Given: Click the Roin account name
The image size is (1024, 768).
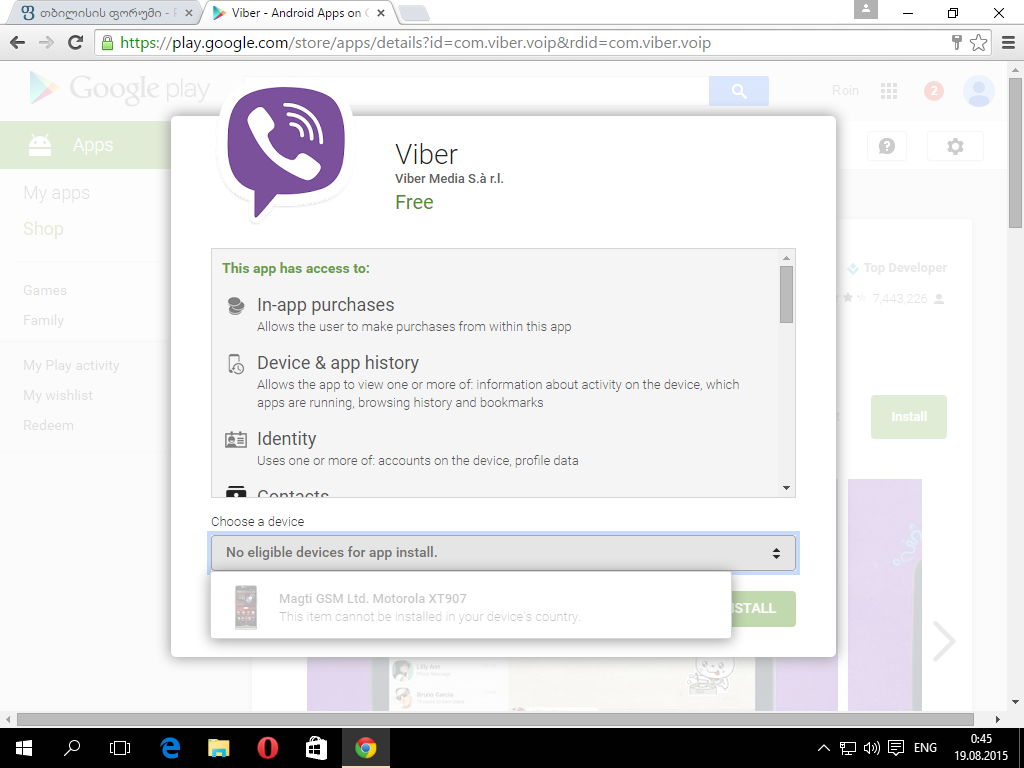Looking at the screenshot, I should [845, 91].
